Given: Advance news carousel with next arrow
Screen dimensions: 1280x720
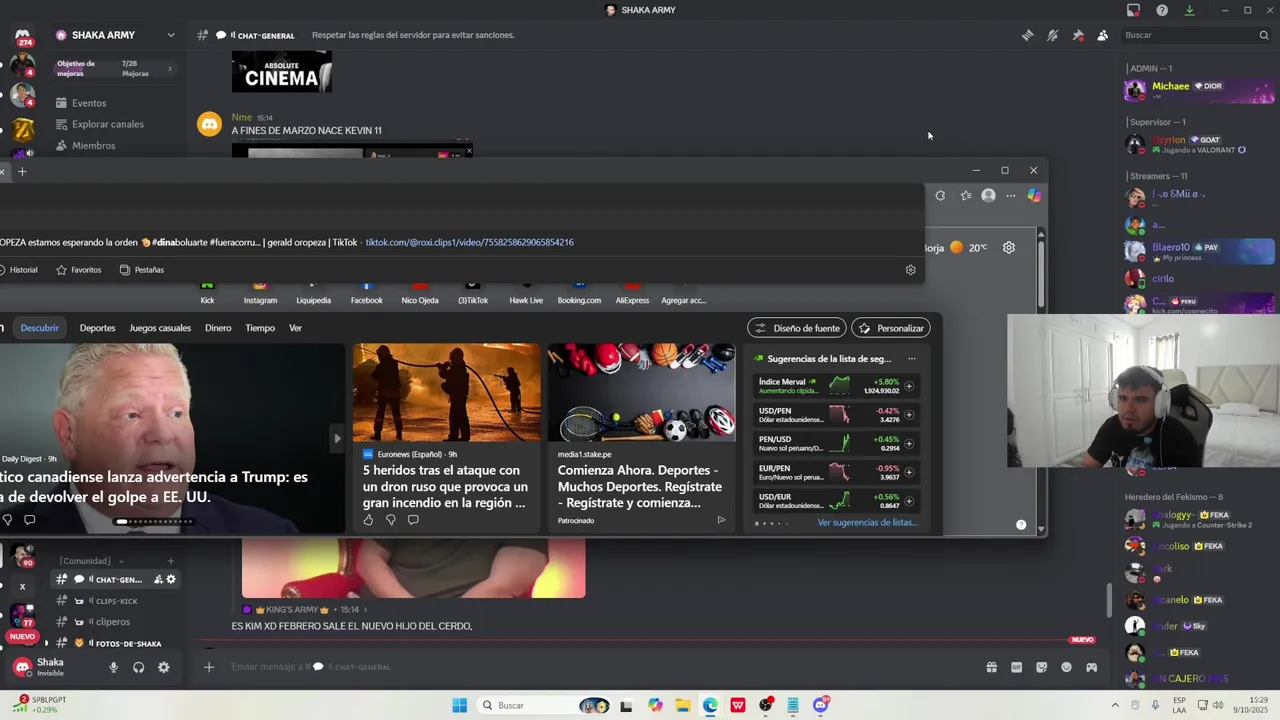Looking at the screenshot, I should (337, 438).
